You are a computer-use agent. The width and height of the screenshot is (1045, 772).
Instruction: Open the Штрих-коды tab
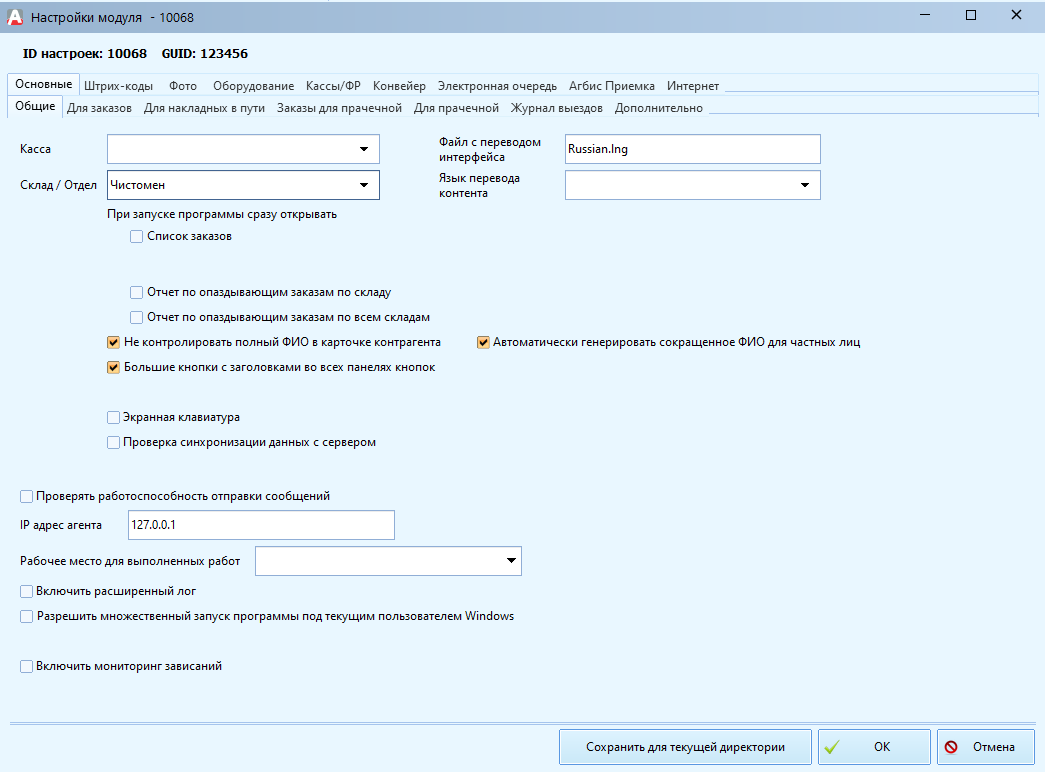(119, 86)
